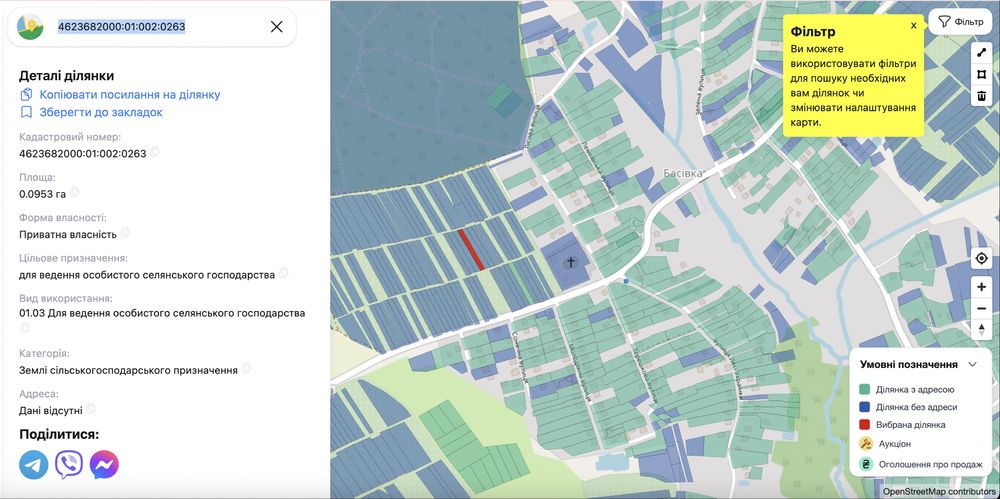Click Копіювати посилання на ділянку link
Screen dimensions: 1000x499
click(x=129, y=95)
